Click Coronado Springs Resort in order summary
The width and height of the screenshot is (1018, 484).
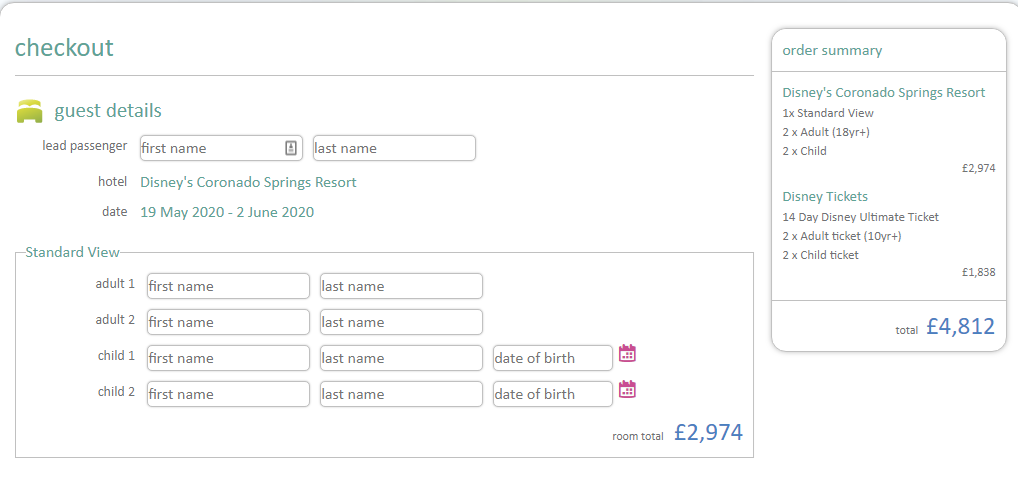point(883,92)
